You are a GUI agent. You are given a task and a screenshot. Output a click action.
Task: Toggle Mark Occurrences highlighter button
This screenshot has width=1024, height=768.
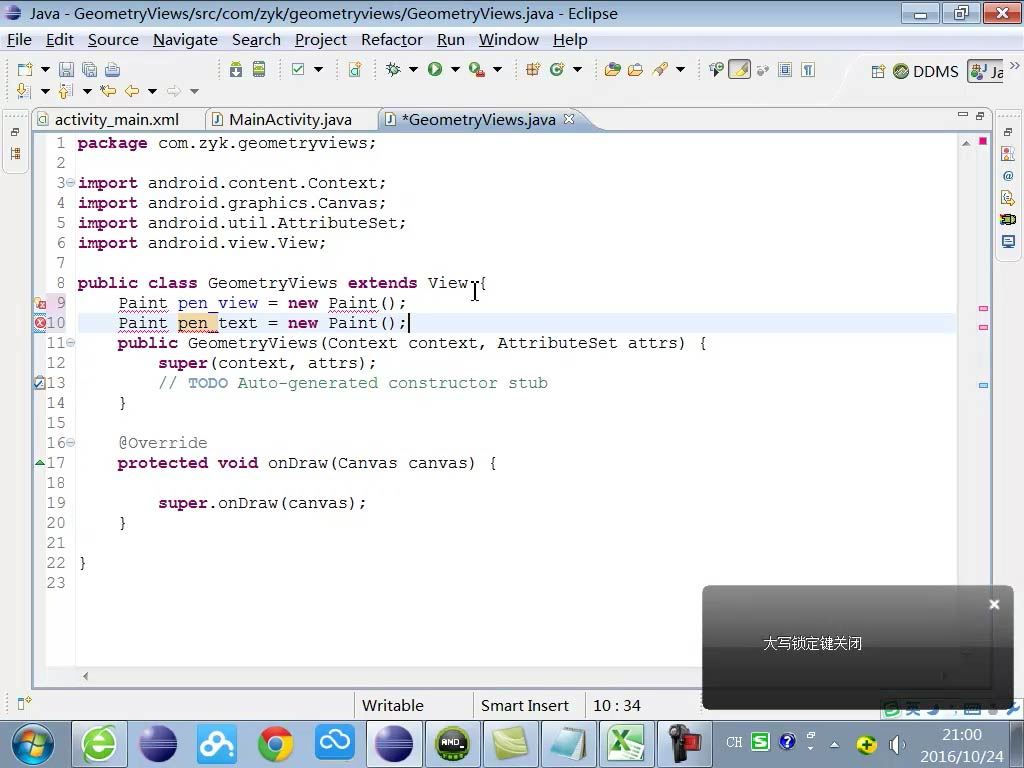point(739,69)
